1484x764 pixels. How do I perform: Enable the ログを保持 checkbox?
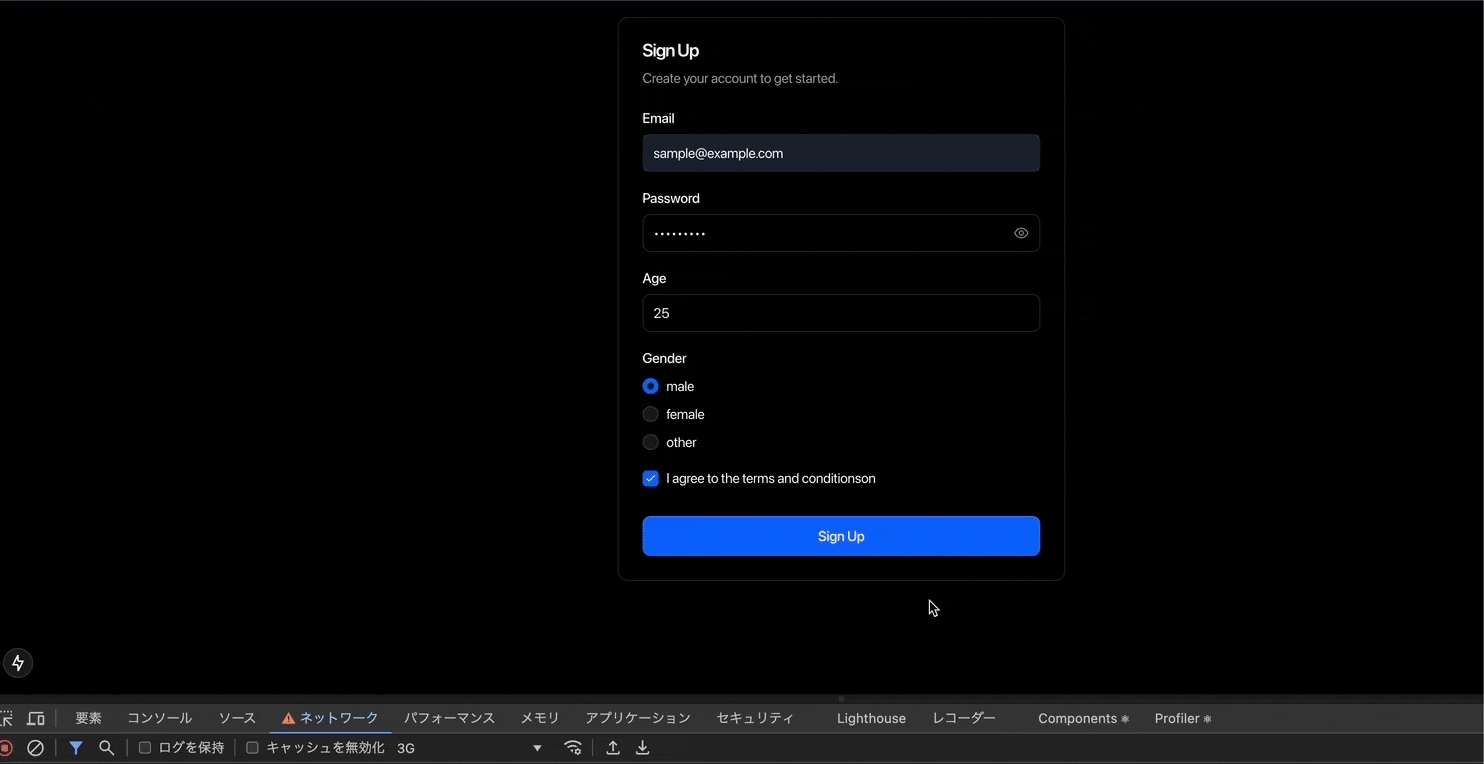pos(145,748)
